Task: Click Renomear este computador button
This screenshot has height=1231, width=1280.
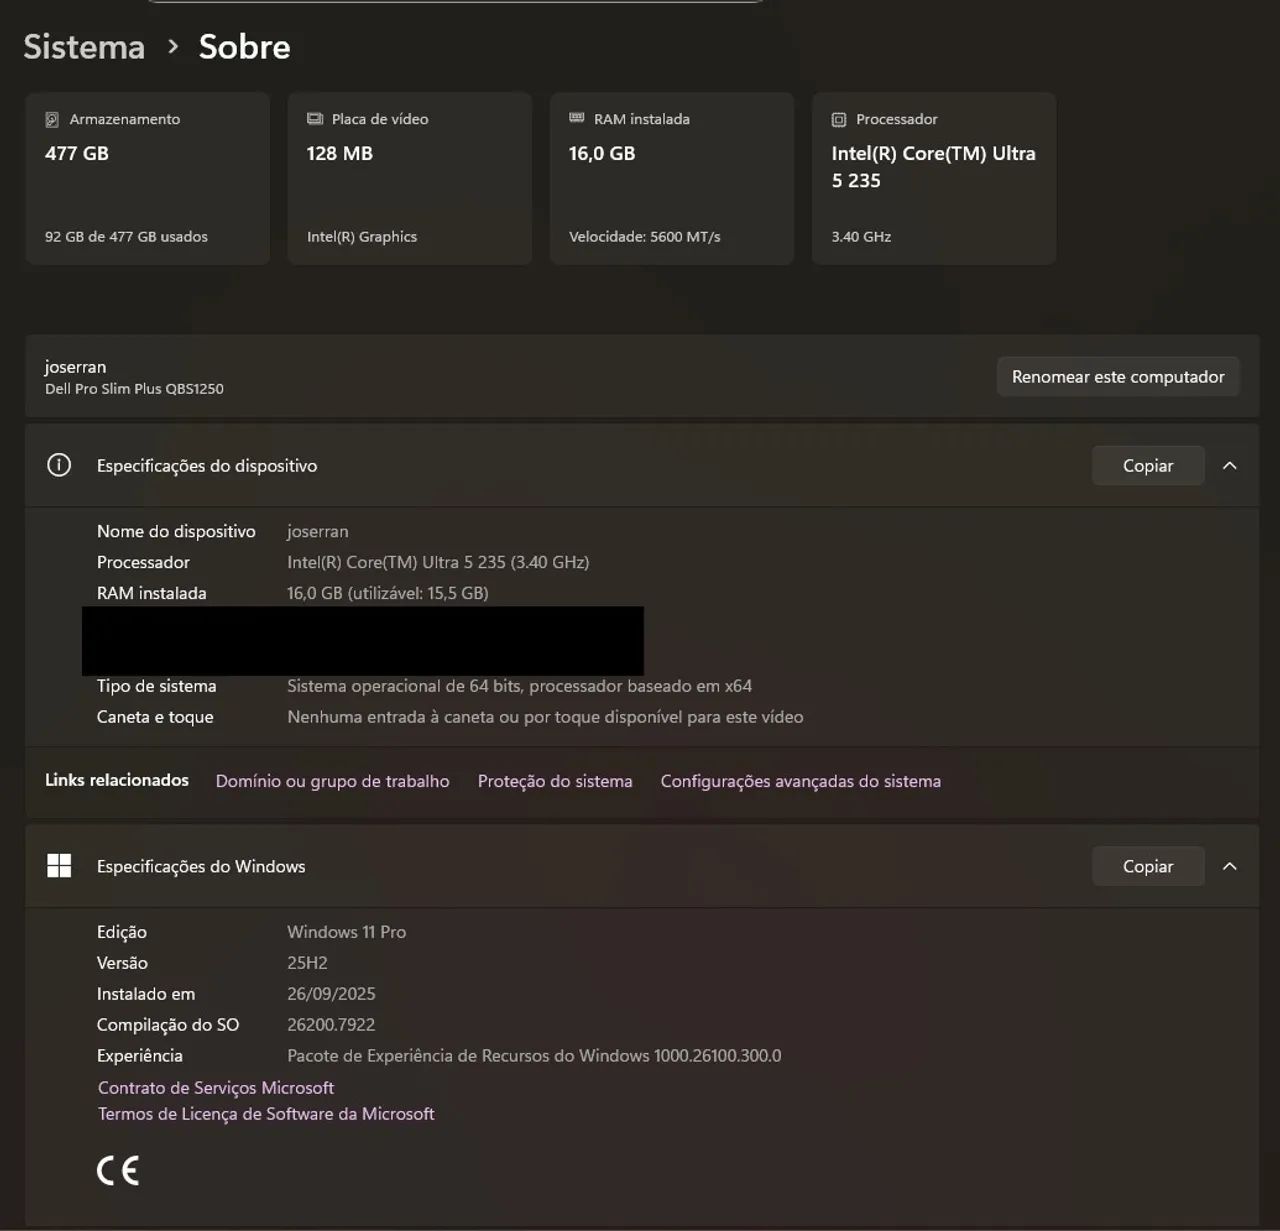Action: pos(1118,377)
